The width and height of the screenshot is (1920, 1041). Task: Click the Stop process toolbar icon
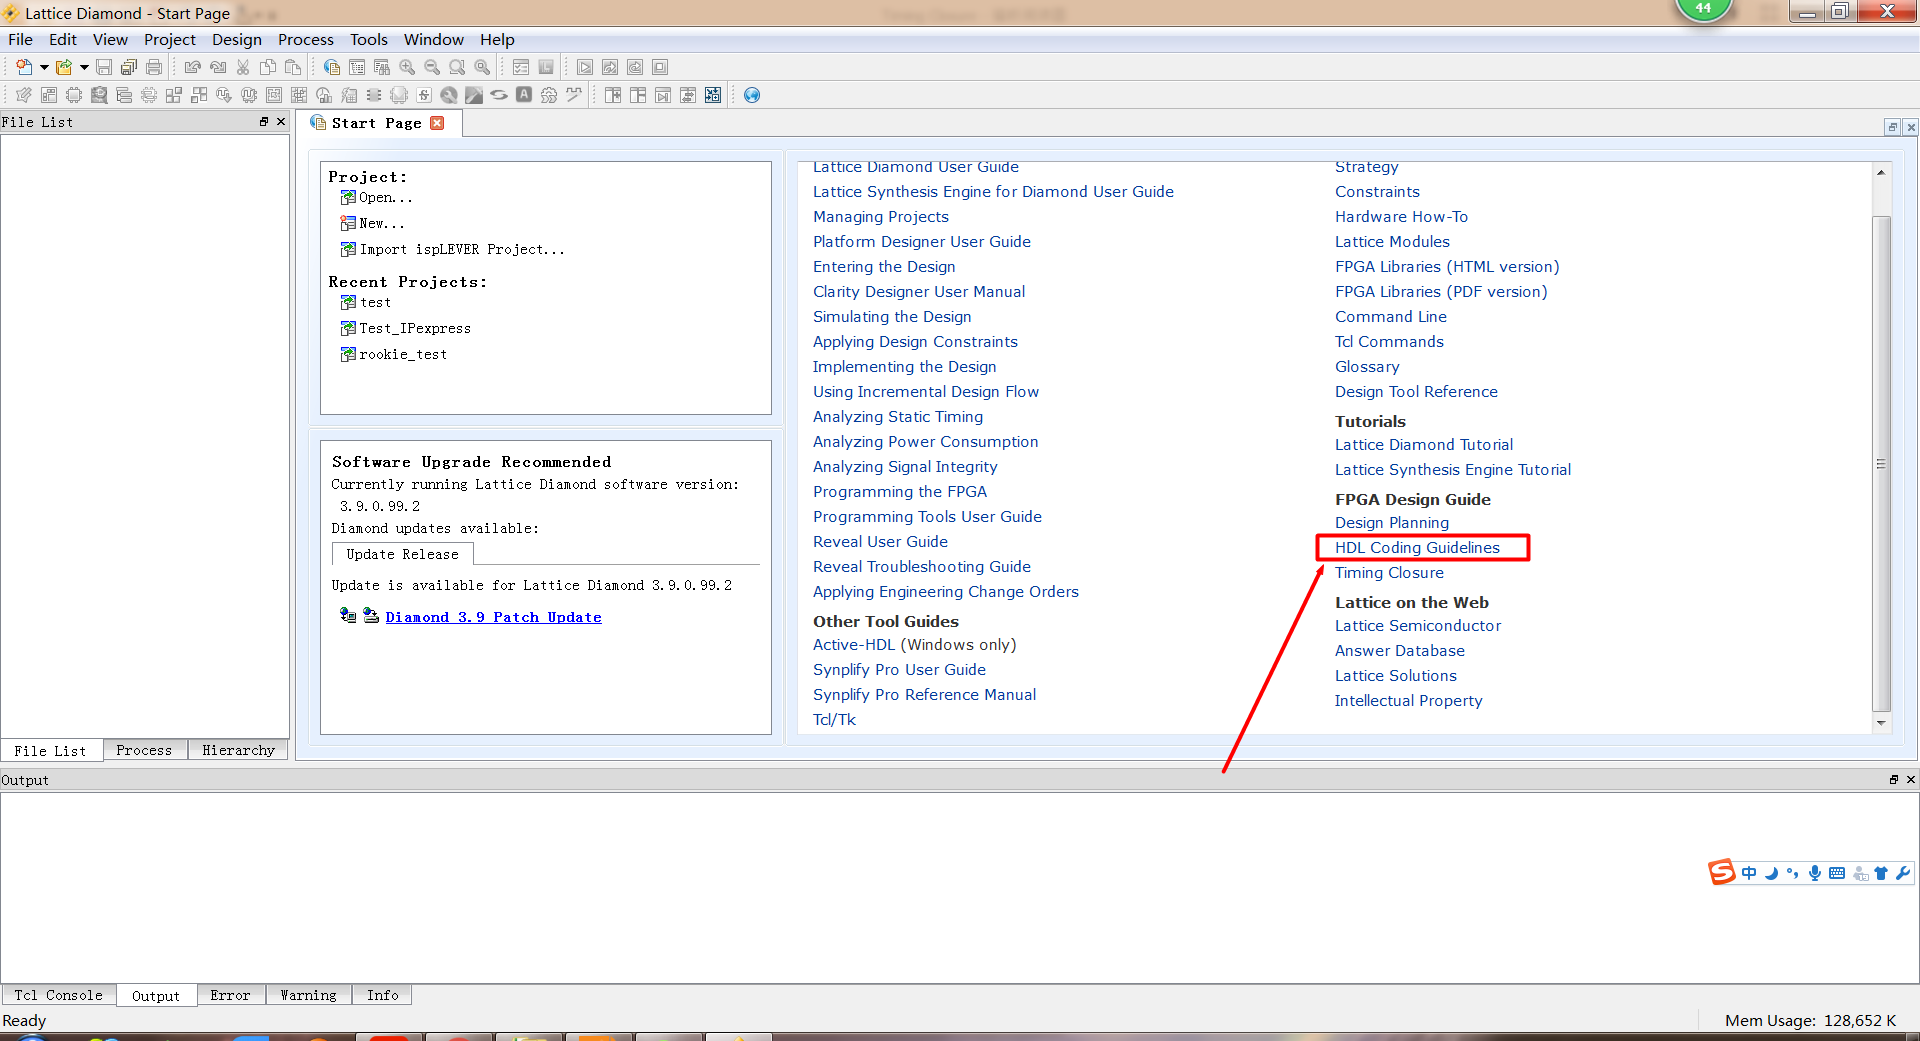pos(660,67)
